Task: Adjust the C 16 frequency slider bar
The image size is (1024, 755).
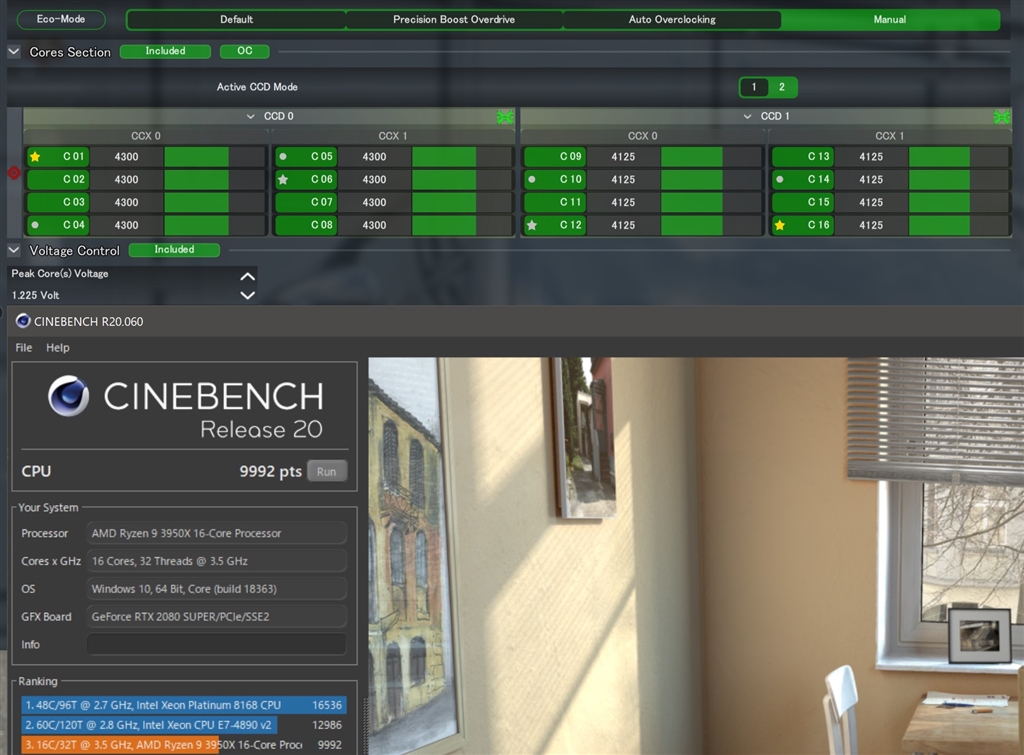Action: tap(959, 225)
